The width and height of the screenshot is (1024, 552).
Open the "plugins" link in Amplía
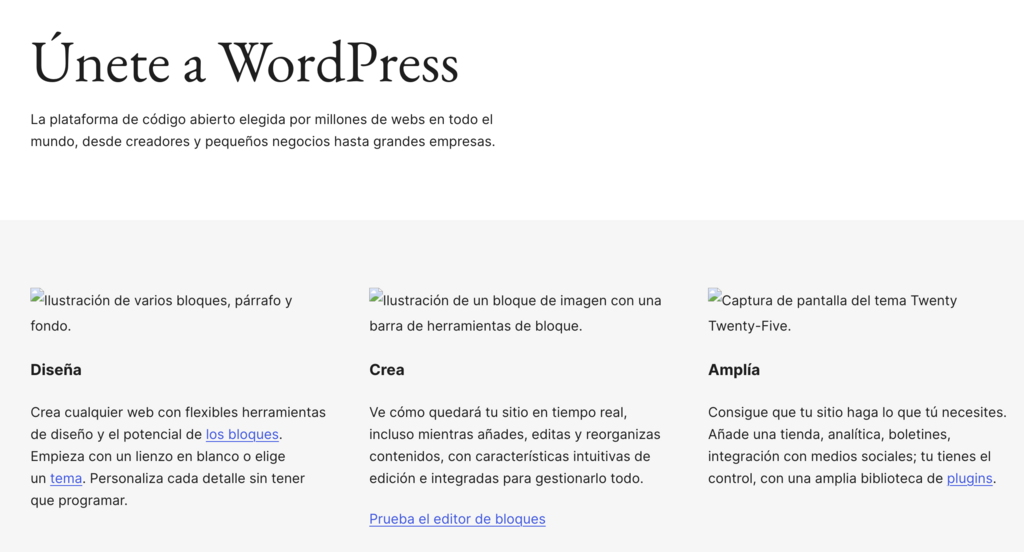970,478
